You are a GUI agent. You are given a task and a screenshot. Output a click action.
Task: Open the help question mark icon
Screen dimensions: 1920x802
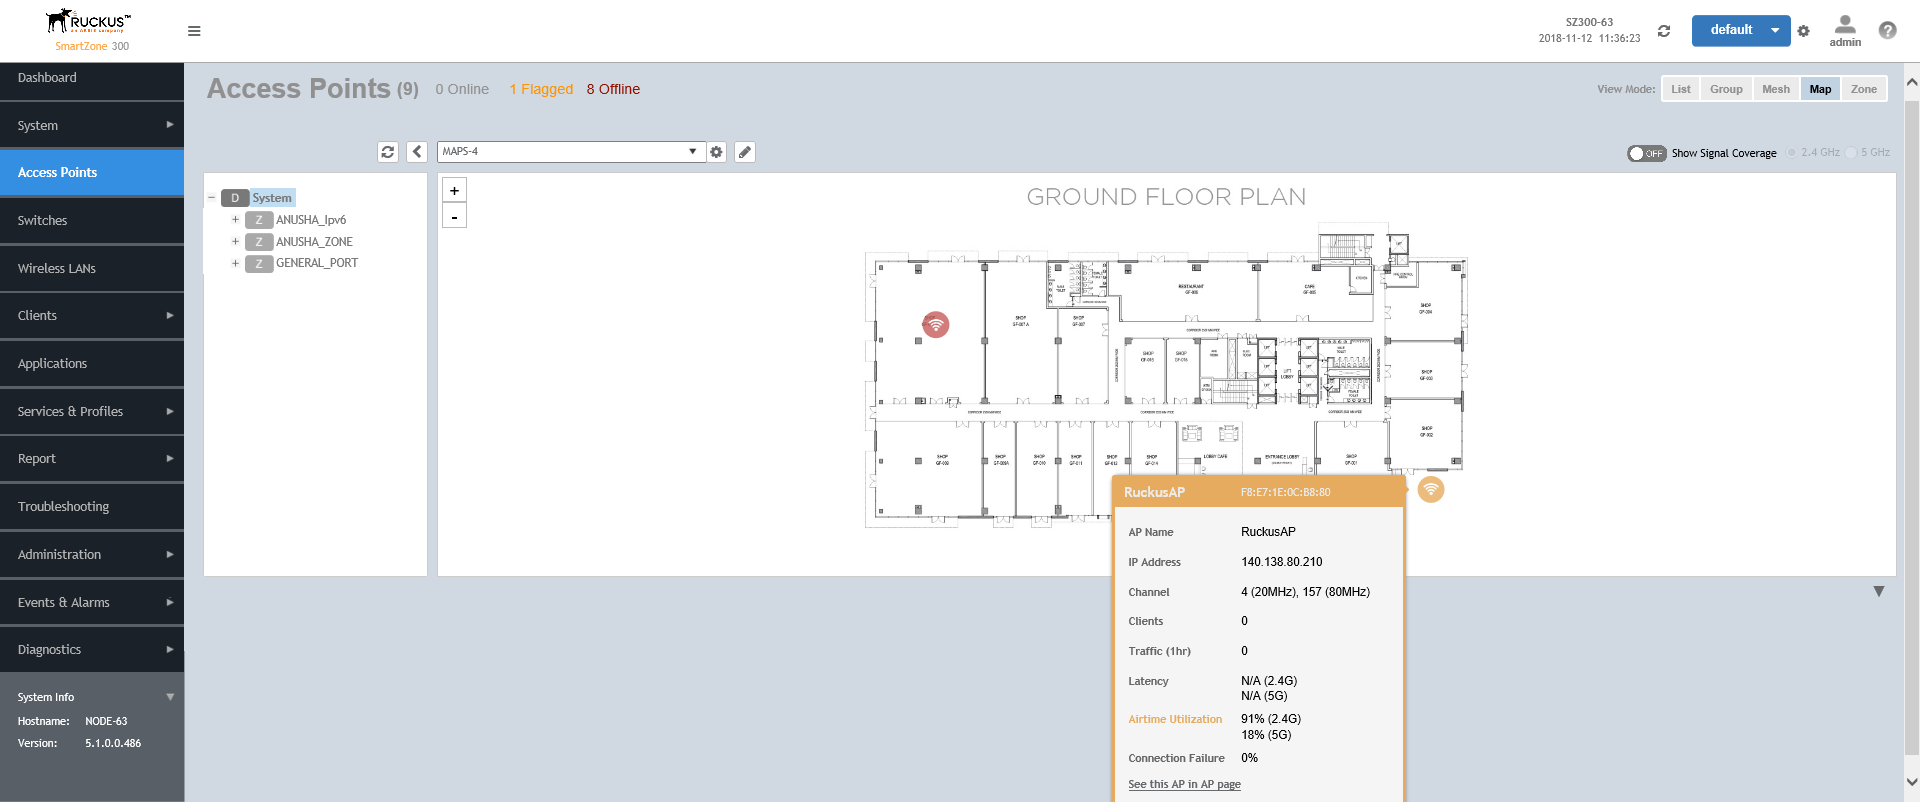point(1887,30)
